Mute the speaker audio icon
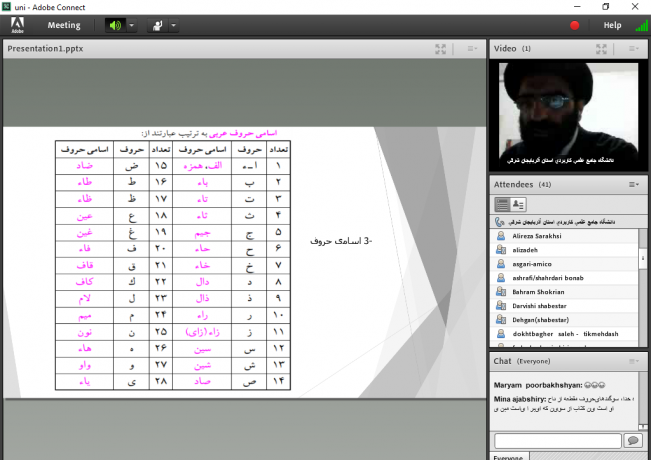This screenshot has width=651, height=460. (x=115, y=25)
